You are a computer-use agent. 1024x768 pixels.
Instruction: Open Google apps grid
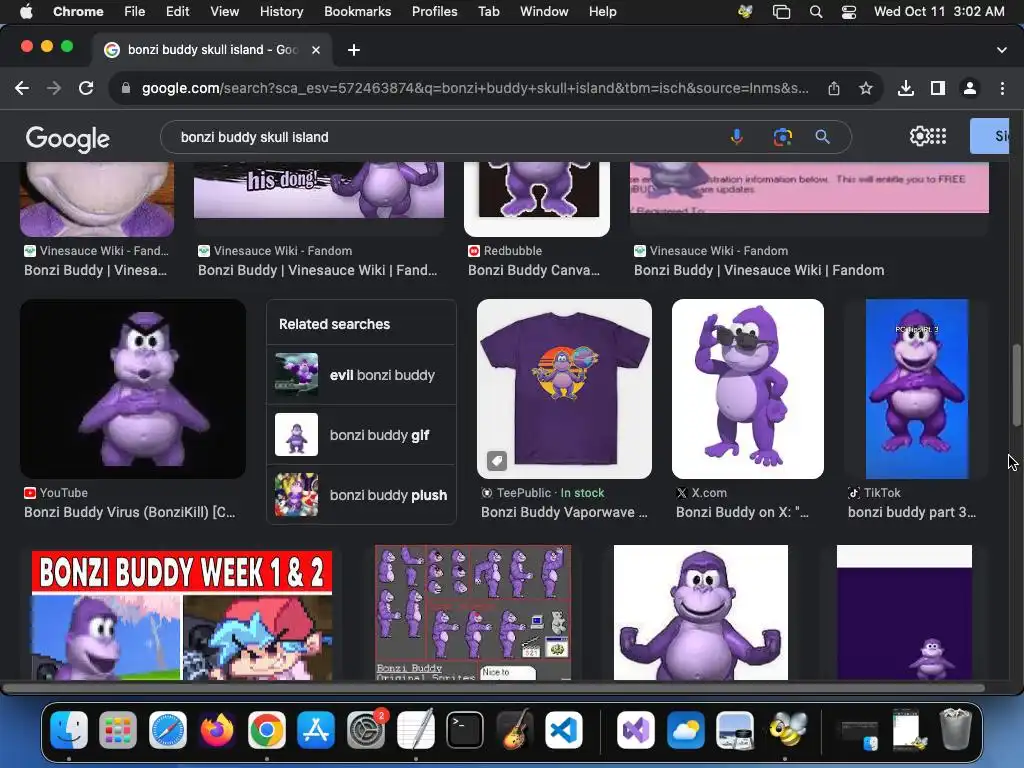click(x=938, y=136)
